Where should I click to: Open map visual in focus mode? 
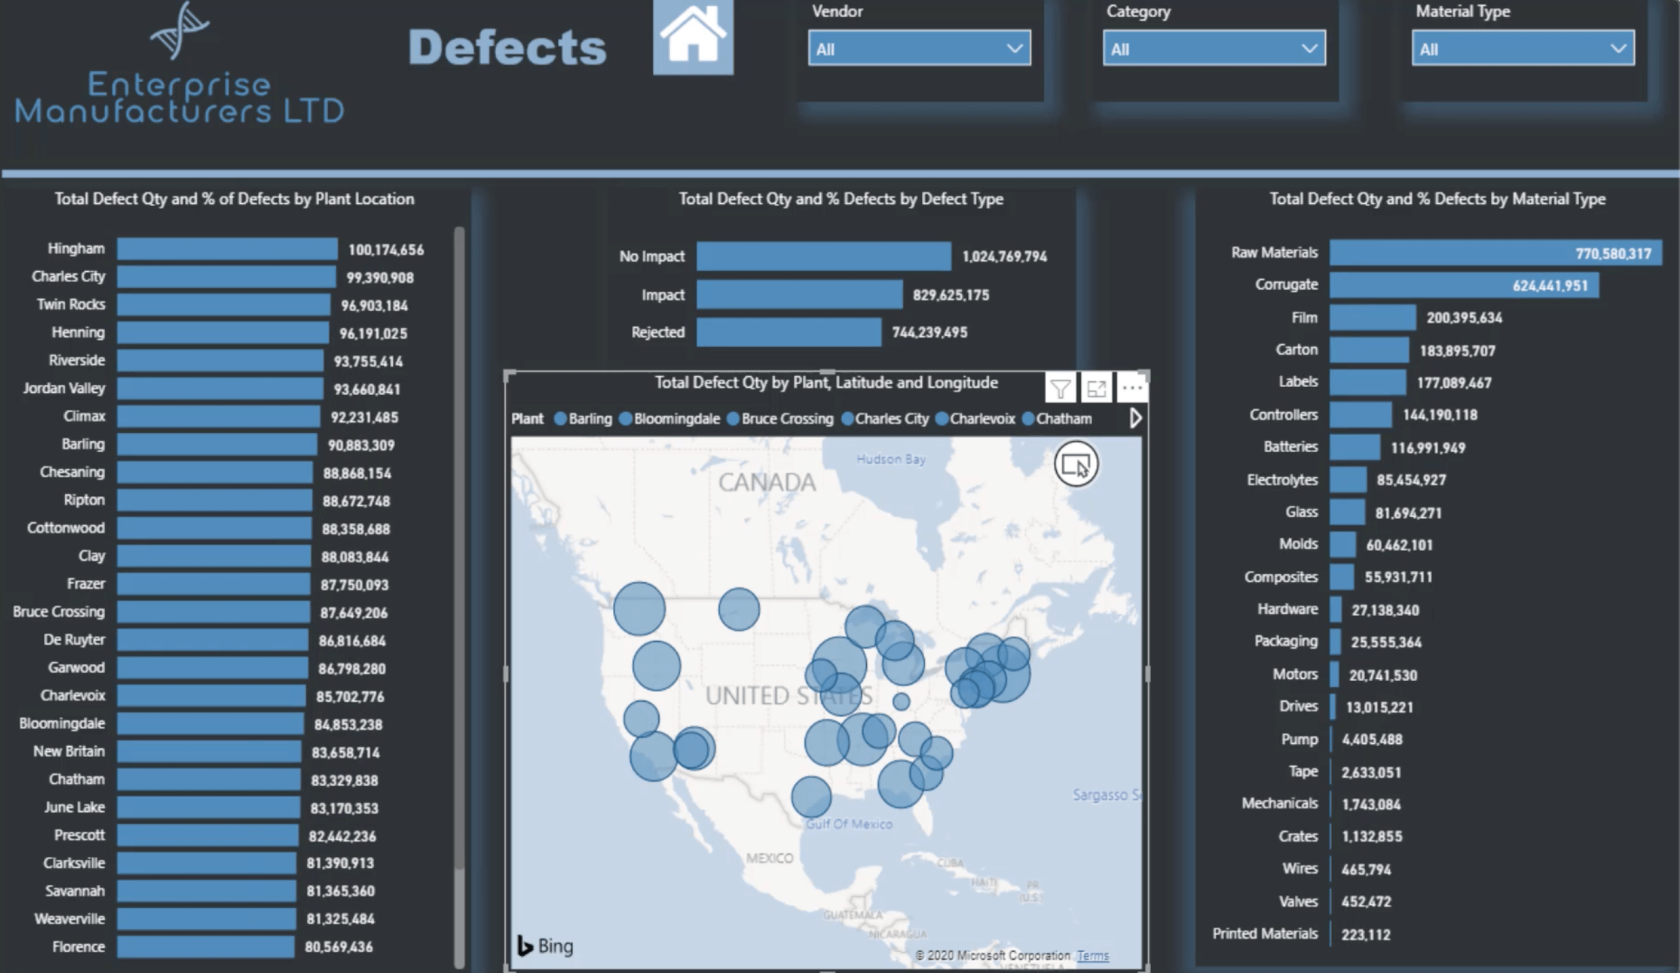tap(1096, 388)
